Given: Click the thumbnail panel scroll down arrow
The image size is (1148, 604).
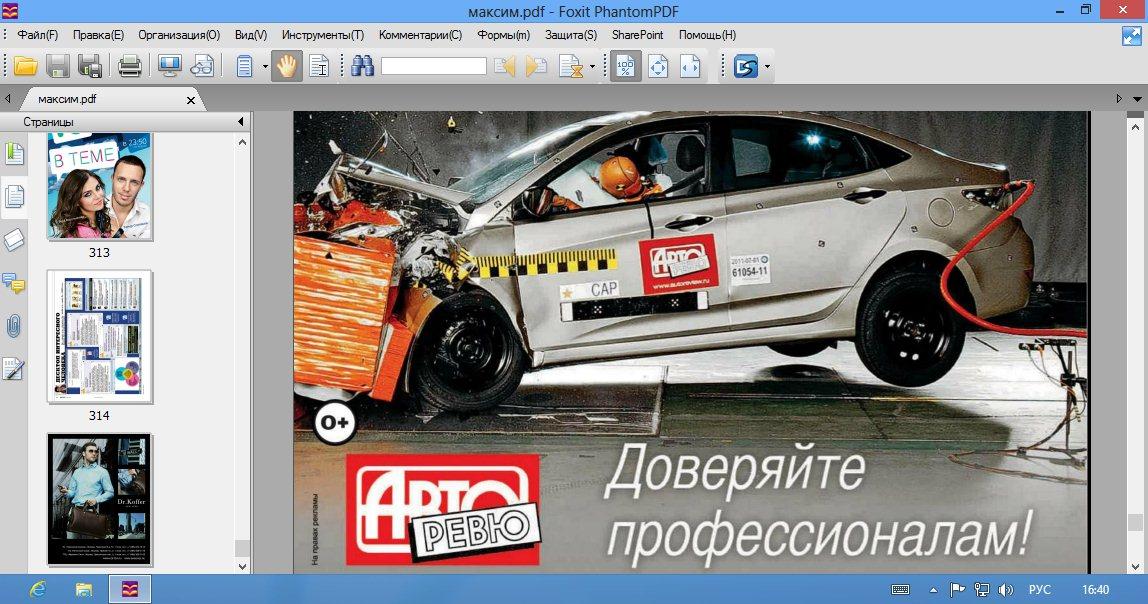Looking at the screenshot, I should point(242,566).
